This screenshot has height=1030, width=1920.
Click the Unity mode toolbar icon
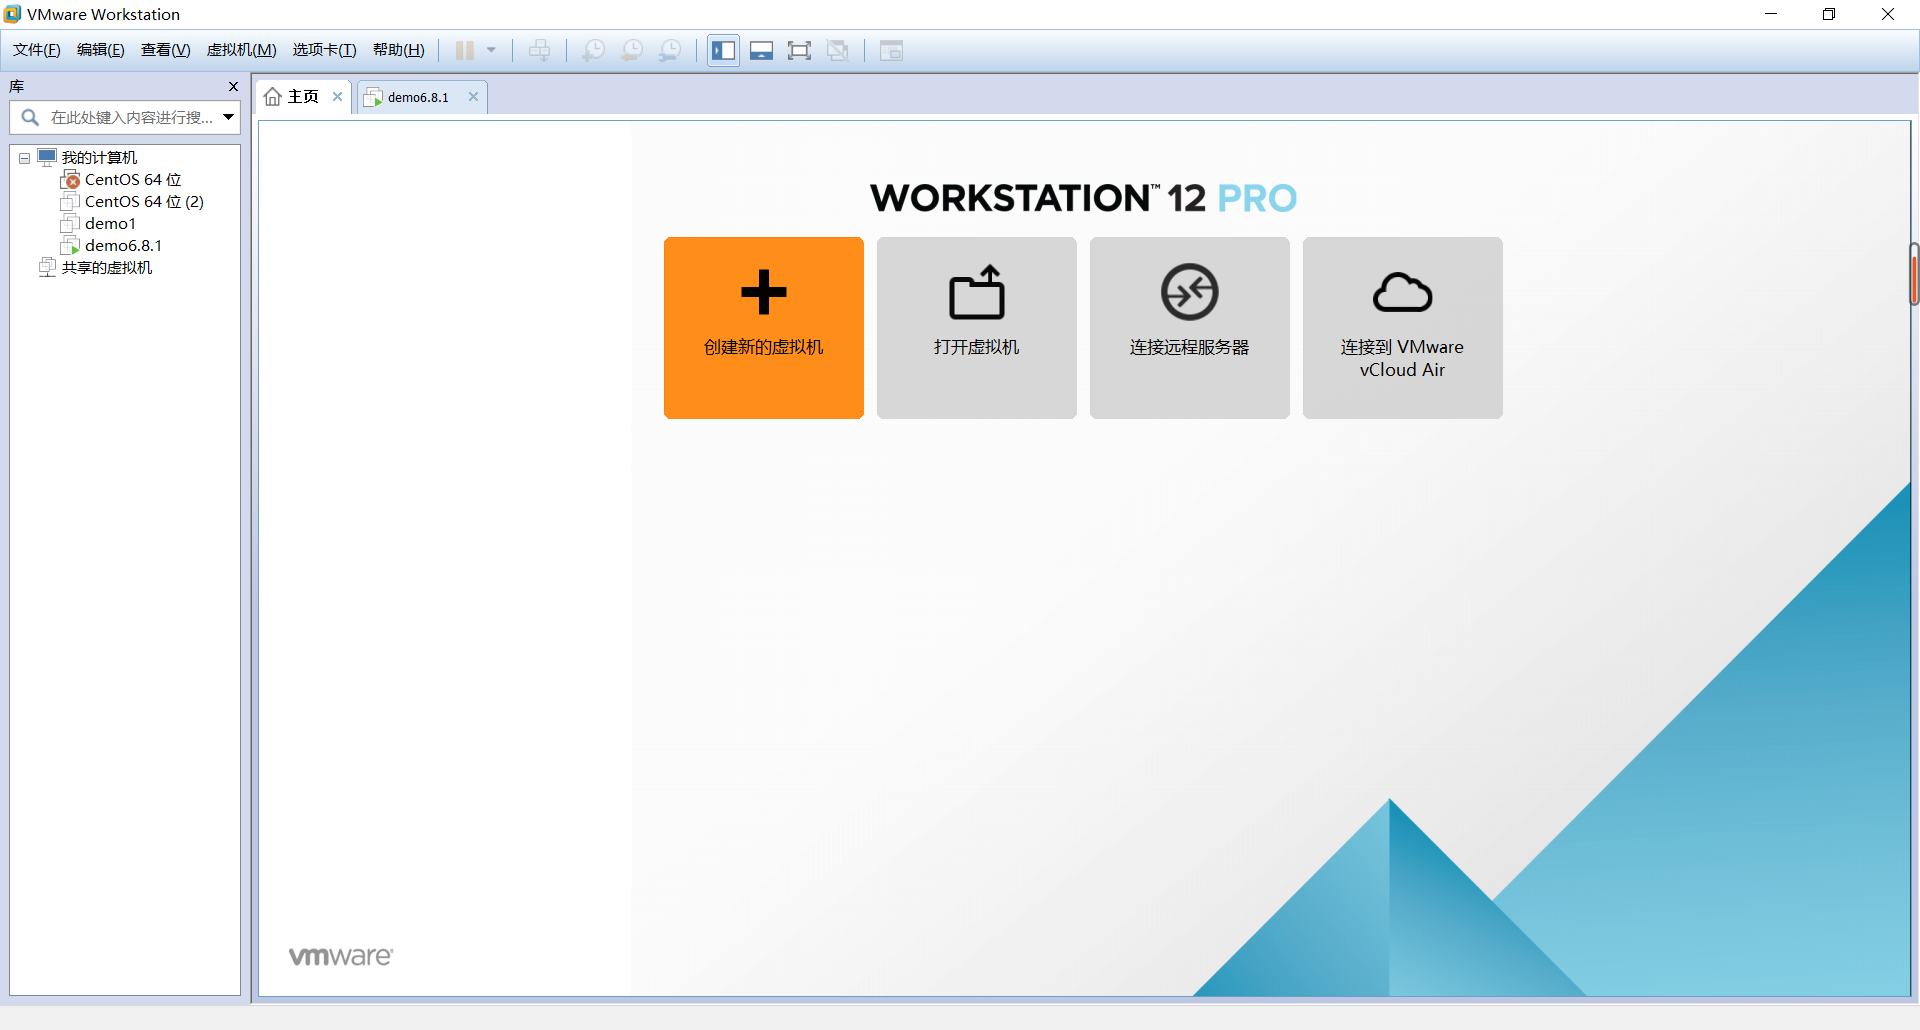(x=838, y=50)
